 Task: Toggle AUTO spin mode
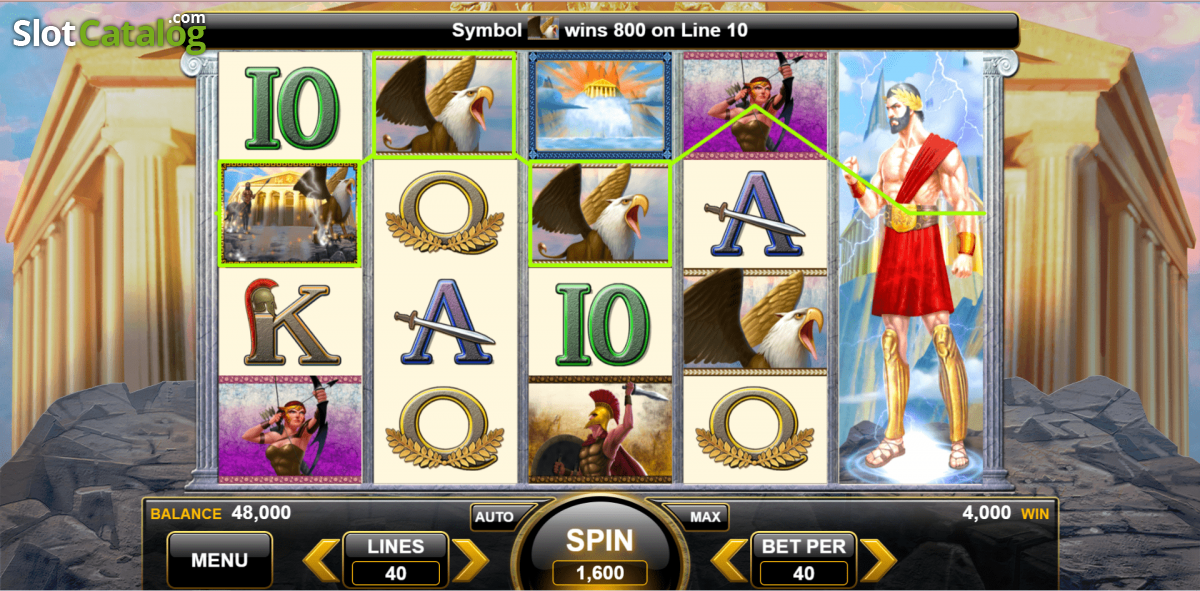[x=494, y=517]
